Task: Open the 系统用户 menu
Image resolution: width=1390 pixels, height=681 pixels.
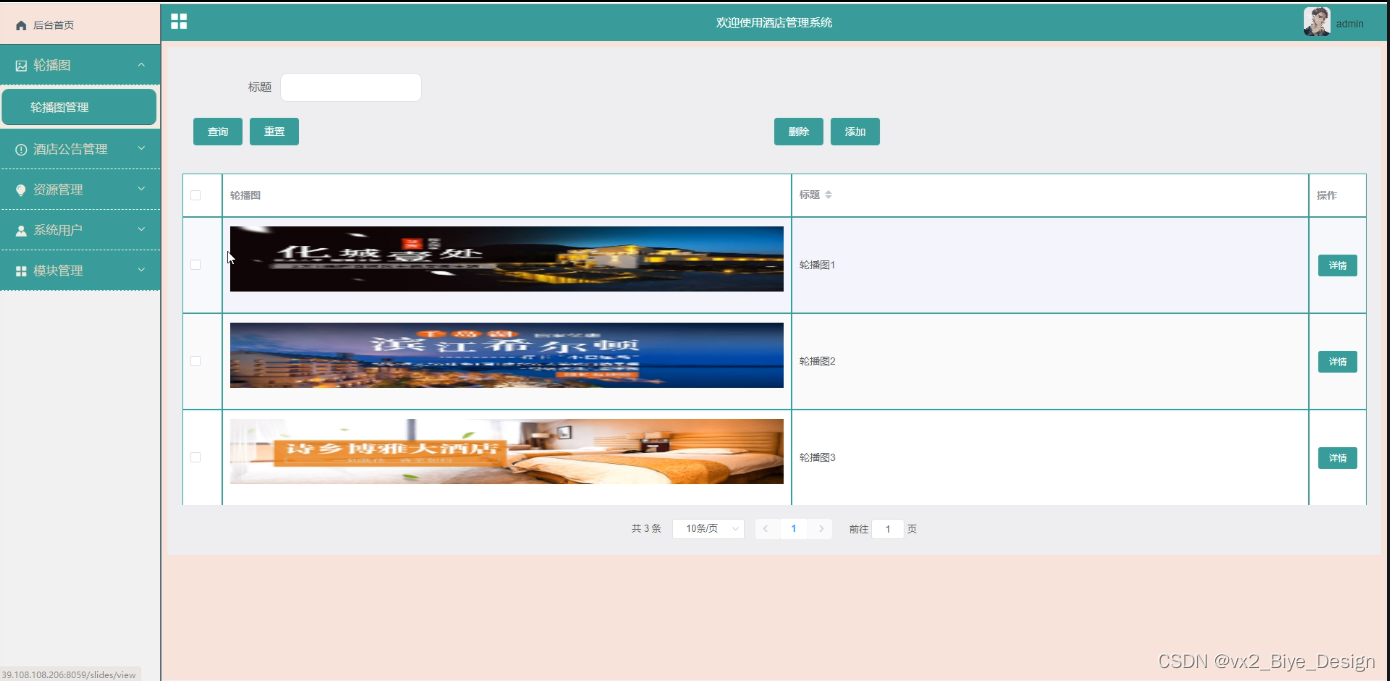Action: [80, 230]
